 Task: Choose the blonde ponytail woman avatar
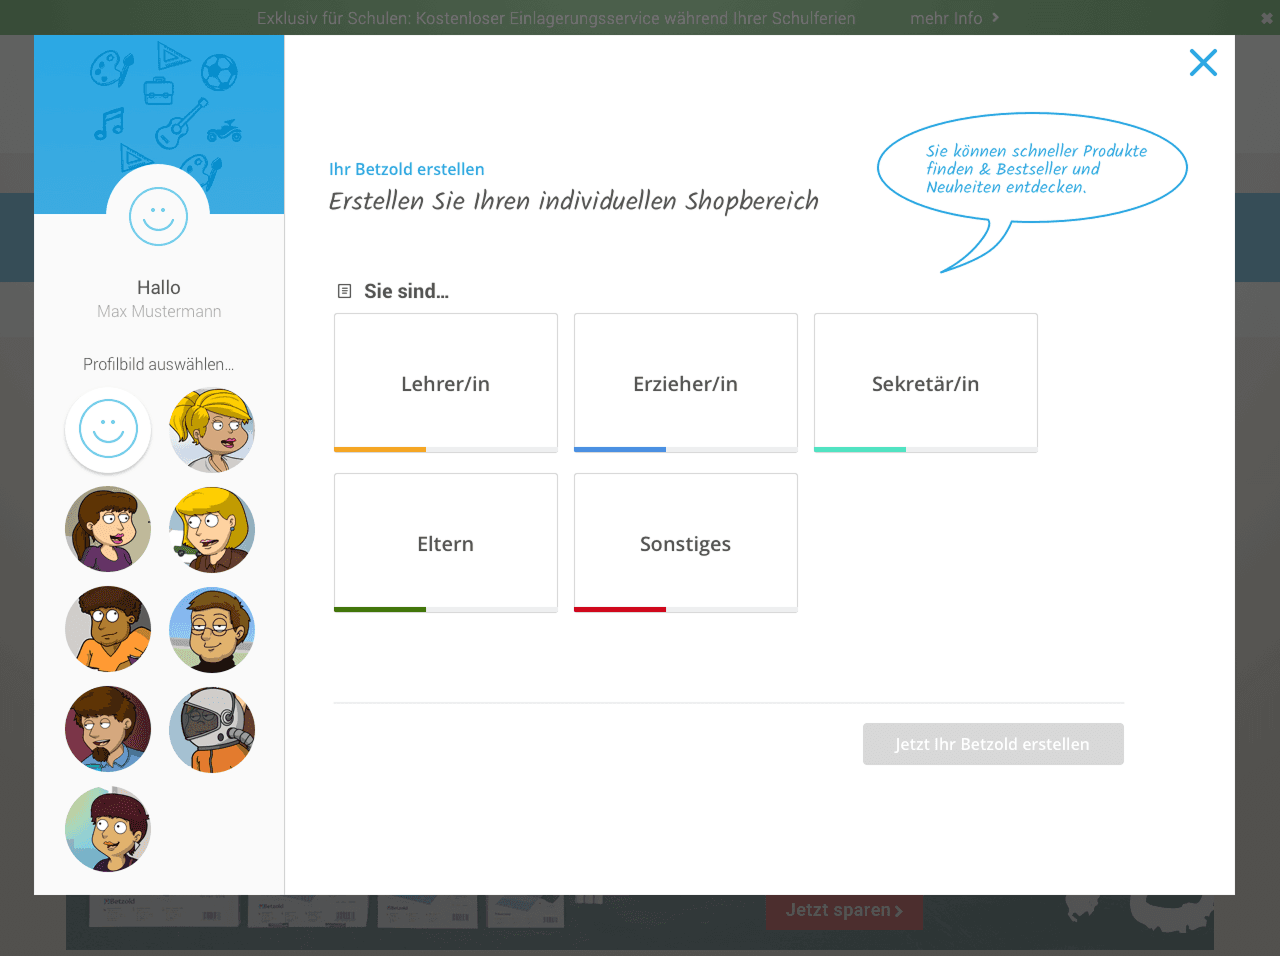pos(212,430)
